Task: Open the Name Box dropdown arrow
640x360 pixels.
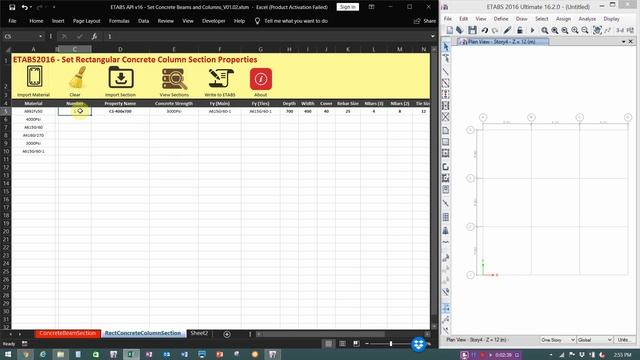Action: (40, 36)
